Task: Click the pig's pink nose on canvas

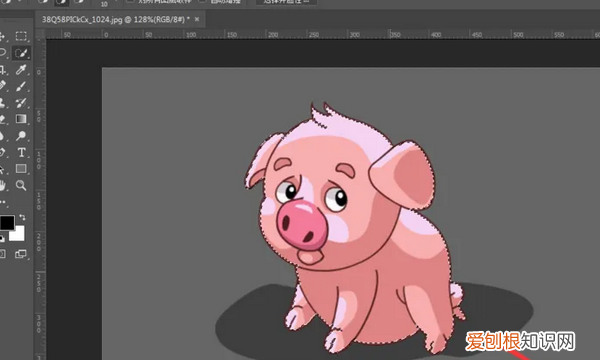Action: pos(302,225)
